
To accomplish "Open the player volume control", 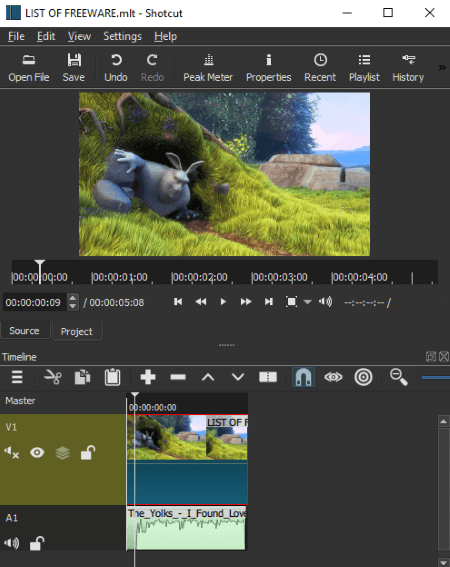I will (326, 302).
